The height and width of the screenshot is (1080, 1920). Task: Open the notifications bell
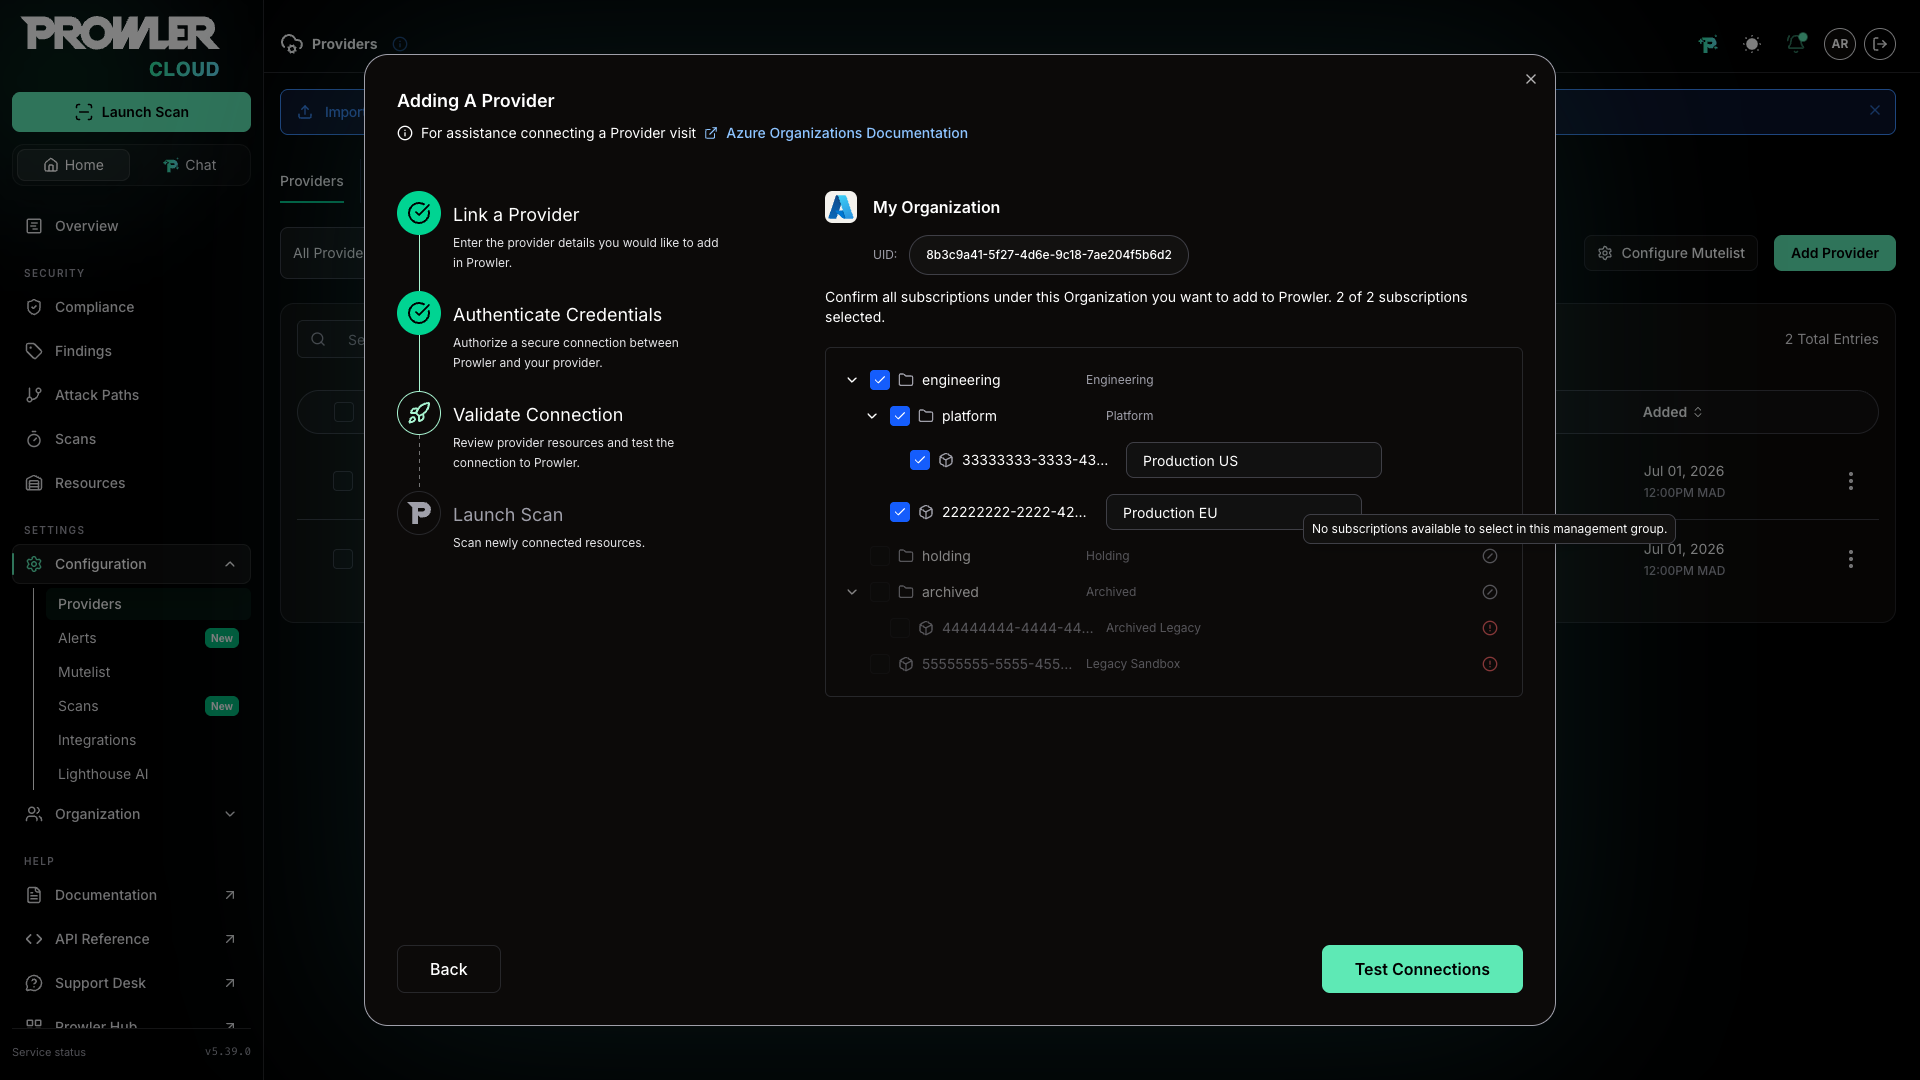click(1796, 44)
